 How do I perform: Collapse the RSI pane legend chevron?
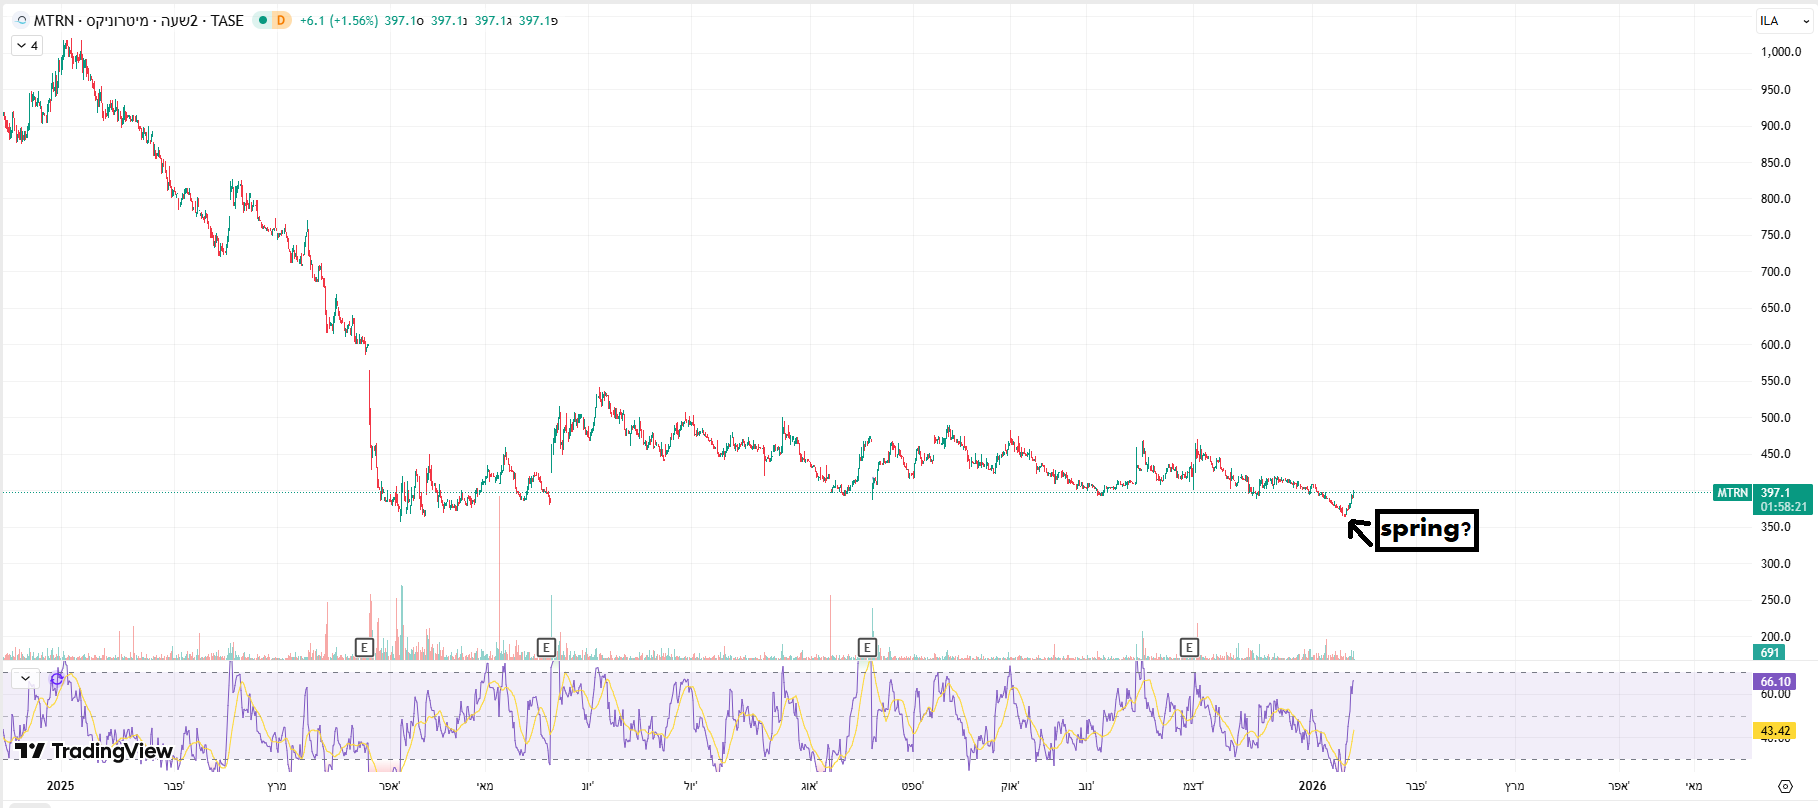click(25, 678)
